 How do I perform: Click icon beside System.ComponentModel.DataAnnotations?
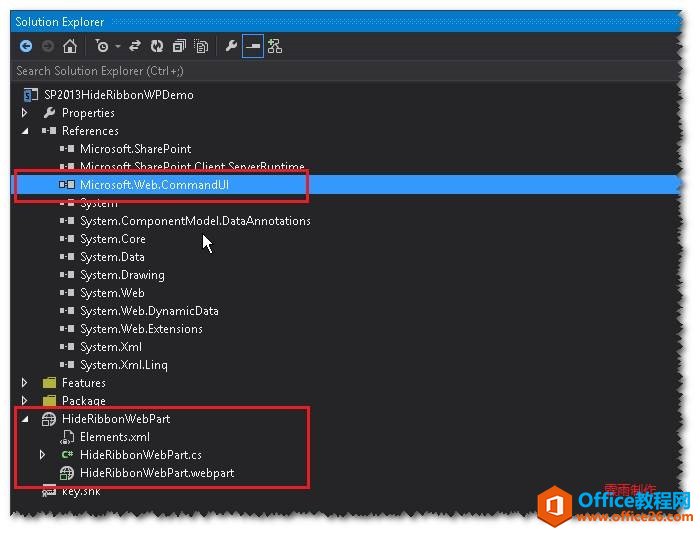tap(67, 221)
